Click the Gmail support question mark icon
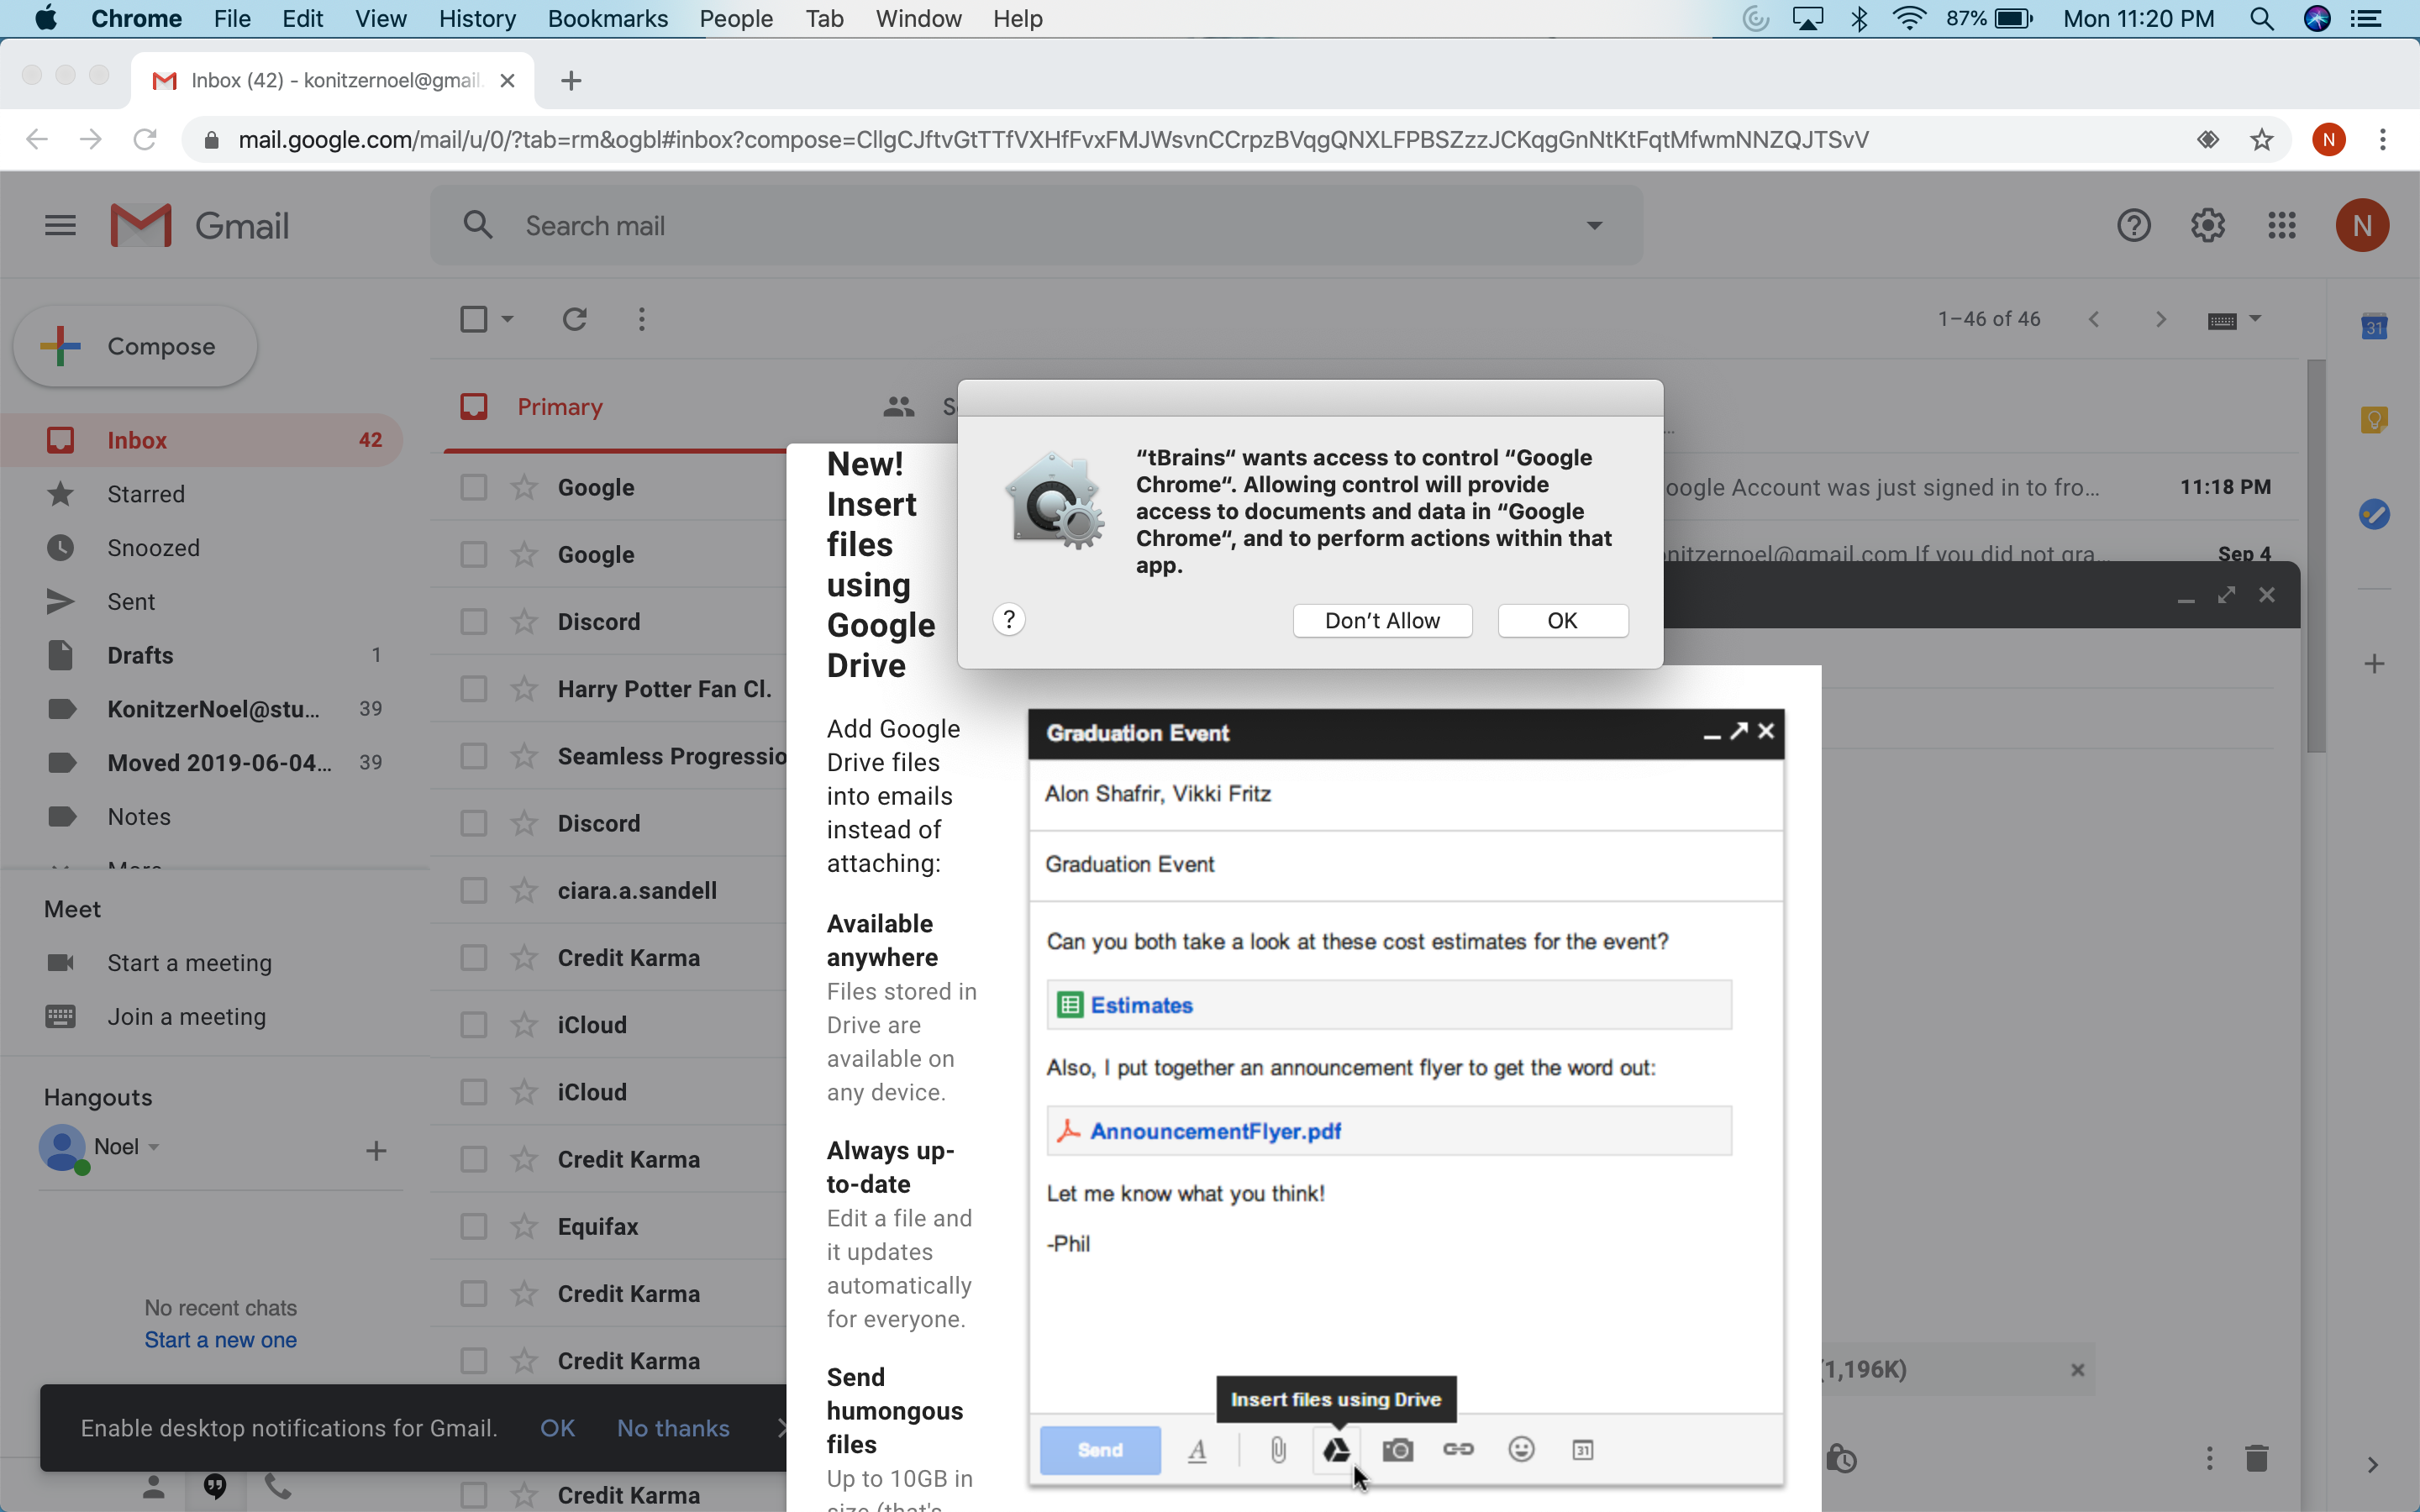 [2133, 226]
